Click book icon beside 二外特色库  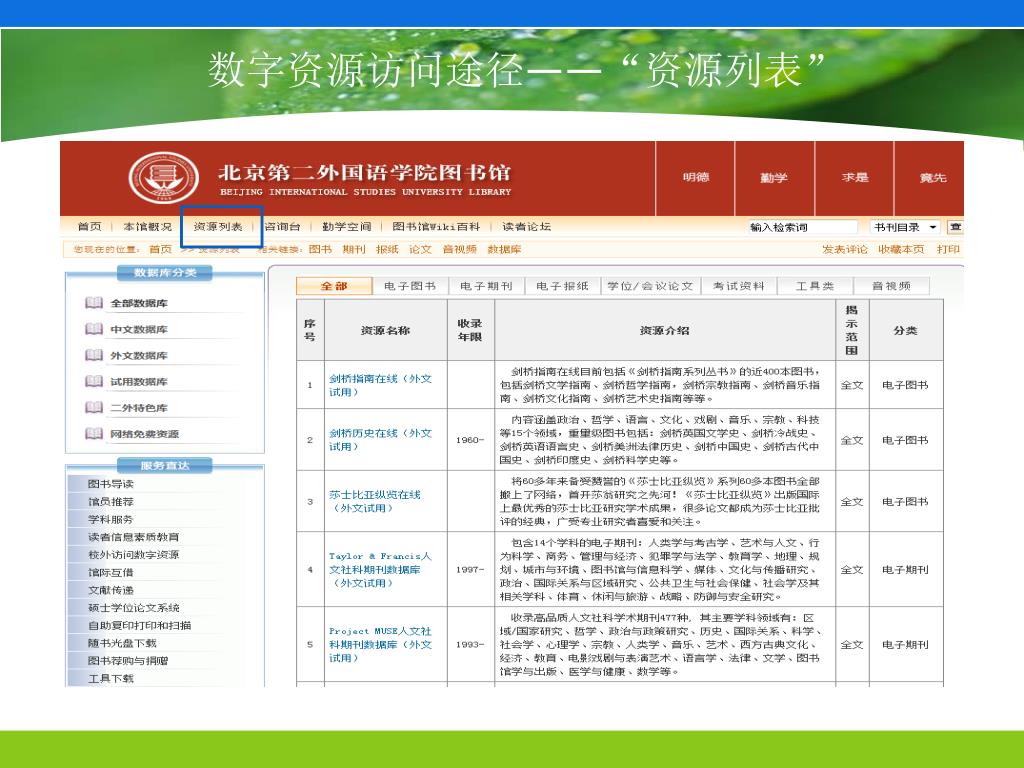click(x=94, y=408)
